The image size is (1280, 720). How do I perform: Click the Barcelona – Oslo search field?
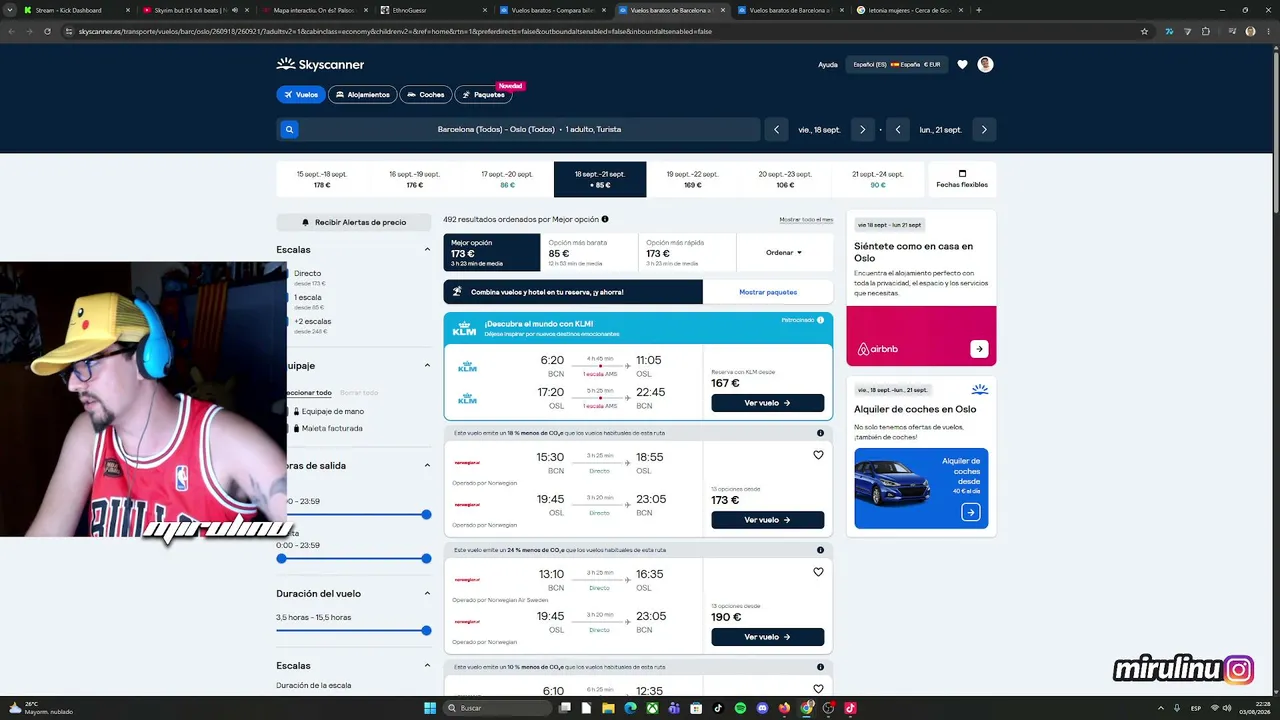[x=529, y=129]
